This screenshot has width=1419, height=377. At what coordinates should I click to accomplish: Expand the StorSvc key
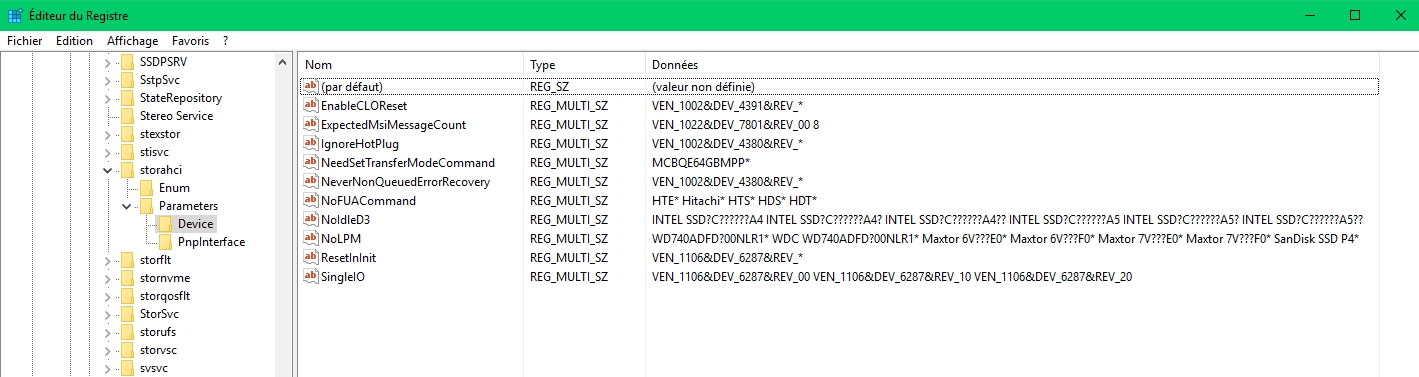[107, 314]
